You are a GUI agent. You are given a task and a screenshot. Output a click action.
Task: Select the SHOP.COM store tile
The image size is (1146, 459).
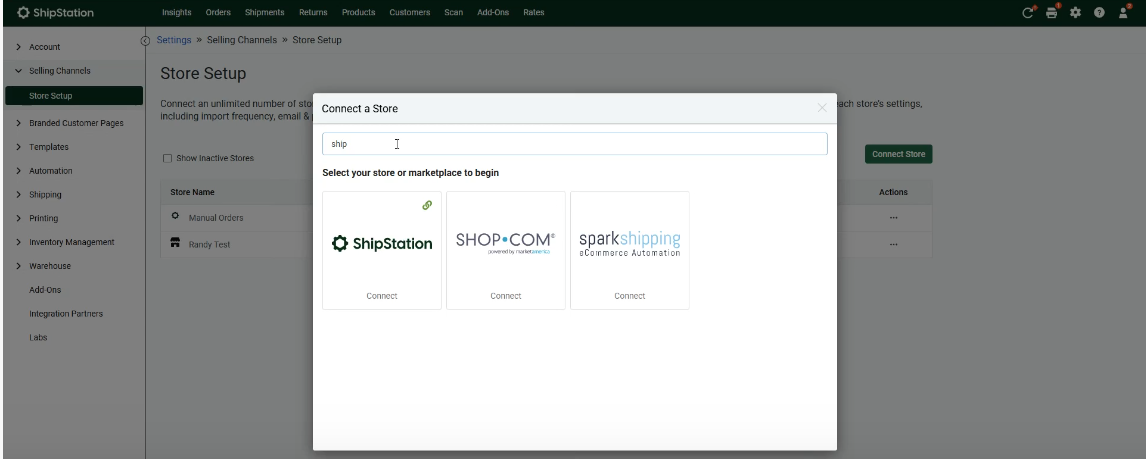[x=506, y=250]
